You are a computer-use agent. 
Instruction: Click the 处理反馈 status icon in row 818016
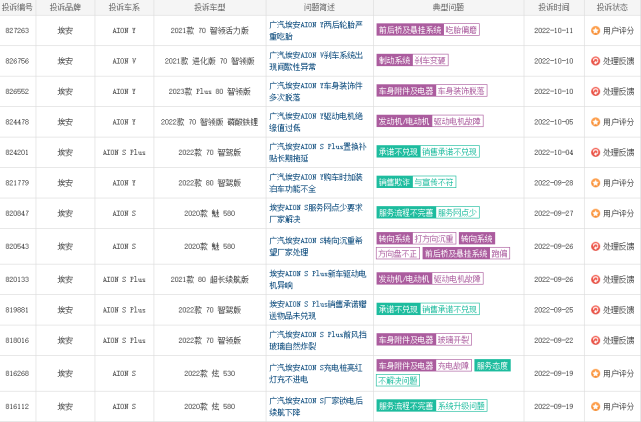595,340
